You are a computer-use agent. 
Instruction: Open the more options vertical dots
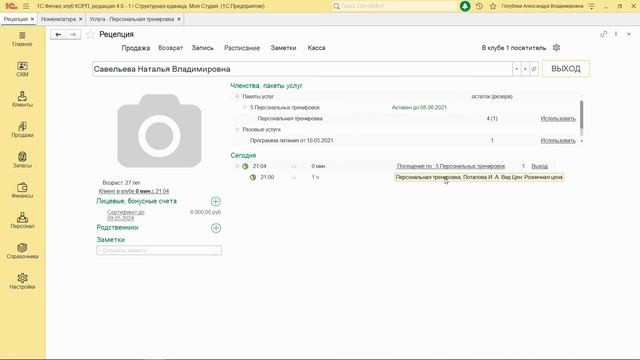point(616,34)
